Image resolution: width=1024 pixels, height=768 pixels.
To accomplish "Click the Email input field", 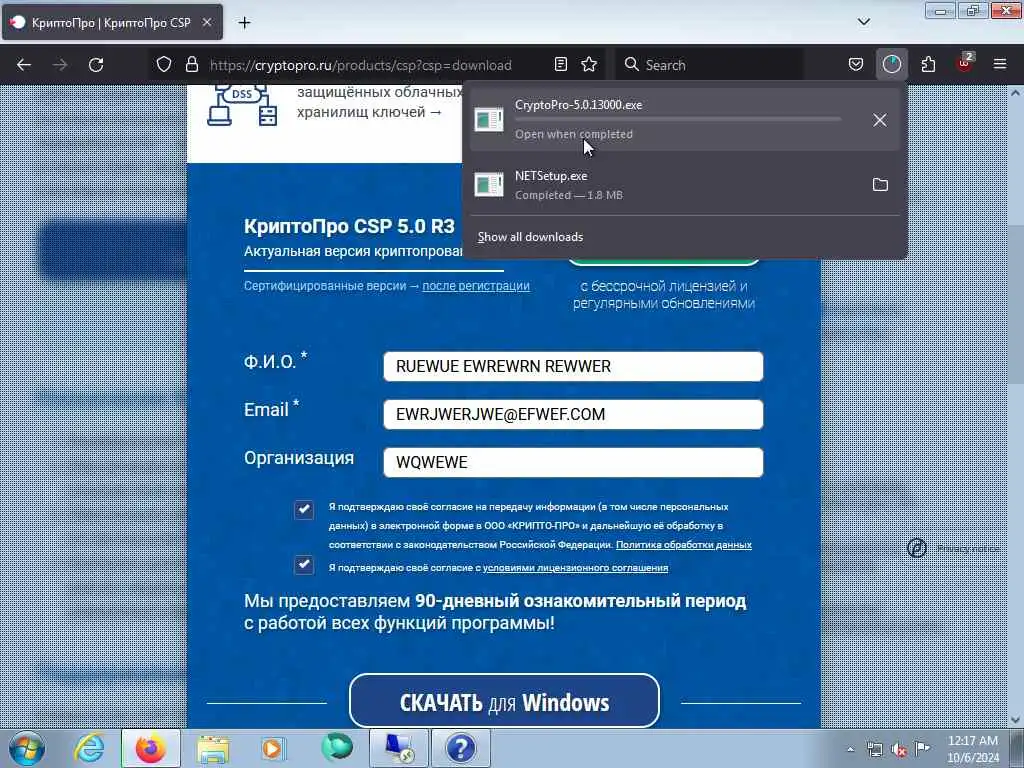I will tap(573, 414).
